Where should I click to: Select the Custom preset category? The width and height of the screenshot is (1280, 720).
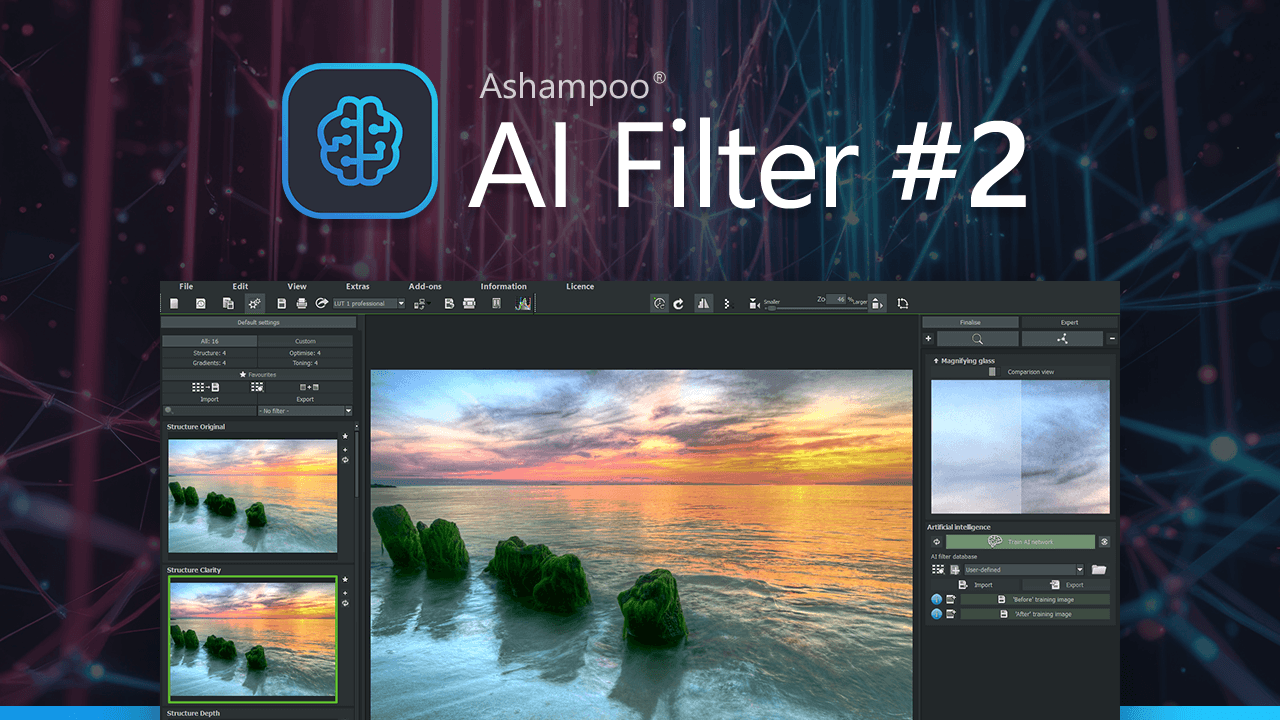click(x=305, y=341)
